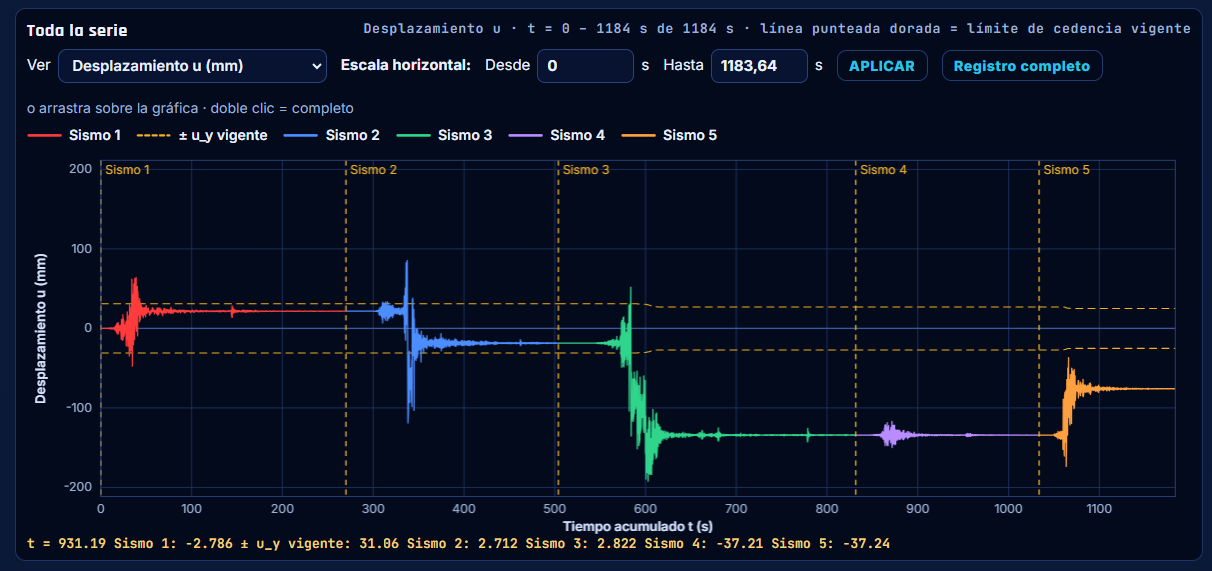
Task: Toggle ± u_y vigente legend entry
Action: click(x=202, y=135)
